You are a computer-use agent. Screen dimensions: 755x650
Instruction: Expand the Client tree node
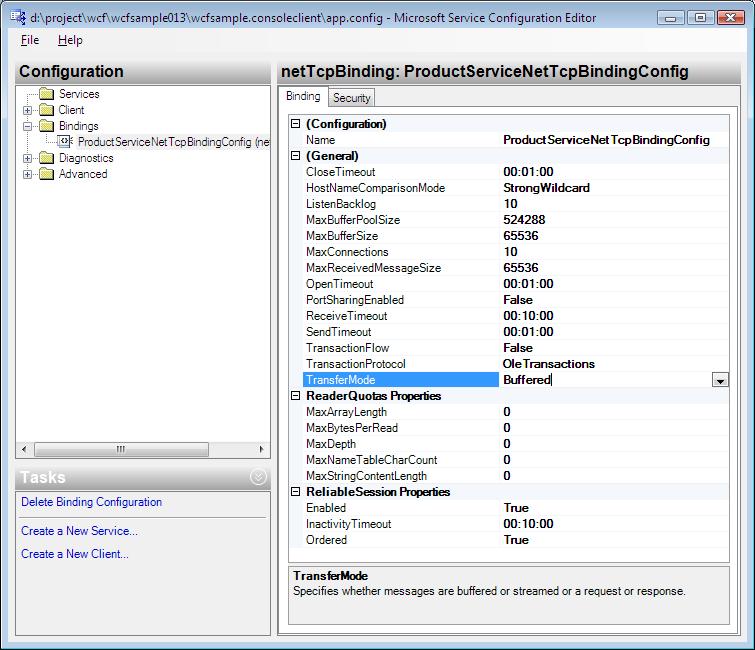(27, 110)
